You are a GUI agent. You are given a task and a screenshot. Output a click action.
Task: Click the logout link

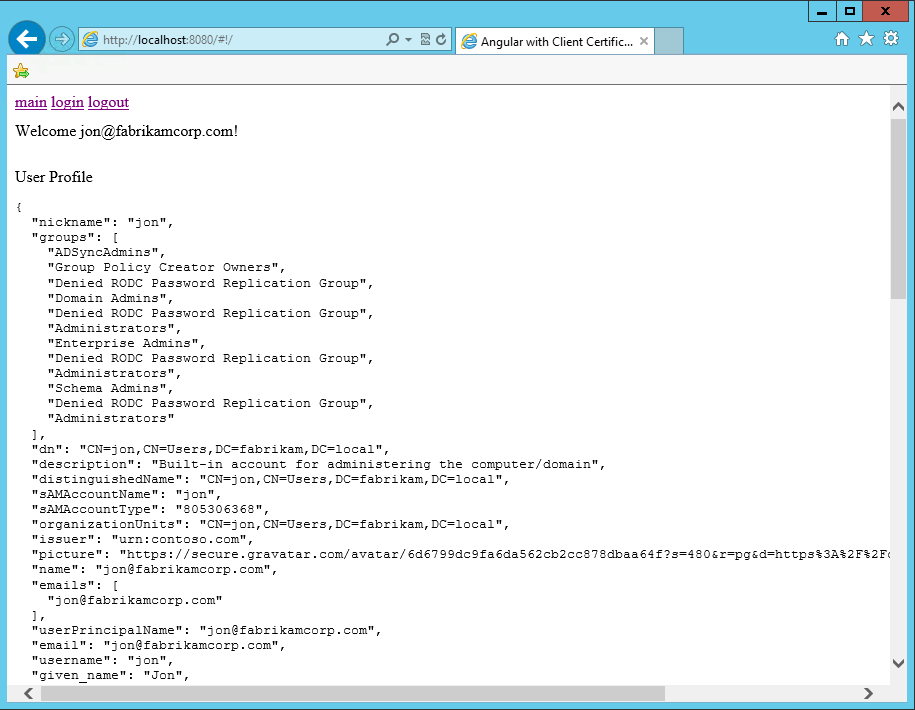click(x=108, y=102)
